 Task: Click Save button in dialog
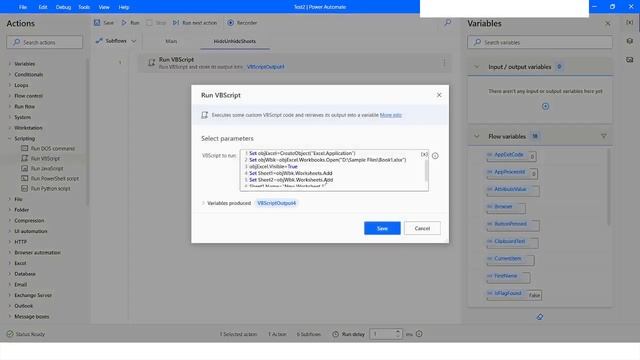click(x=382, y=228)
